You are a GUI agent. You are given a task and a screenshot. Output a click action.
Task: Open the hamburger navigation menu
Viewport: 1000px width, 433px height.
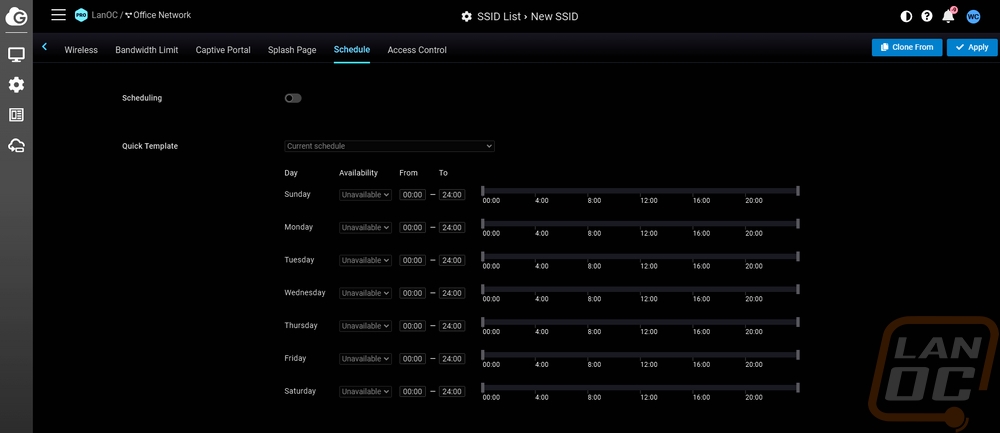point(58,15)
